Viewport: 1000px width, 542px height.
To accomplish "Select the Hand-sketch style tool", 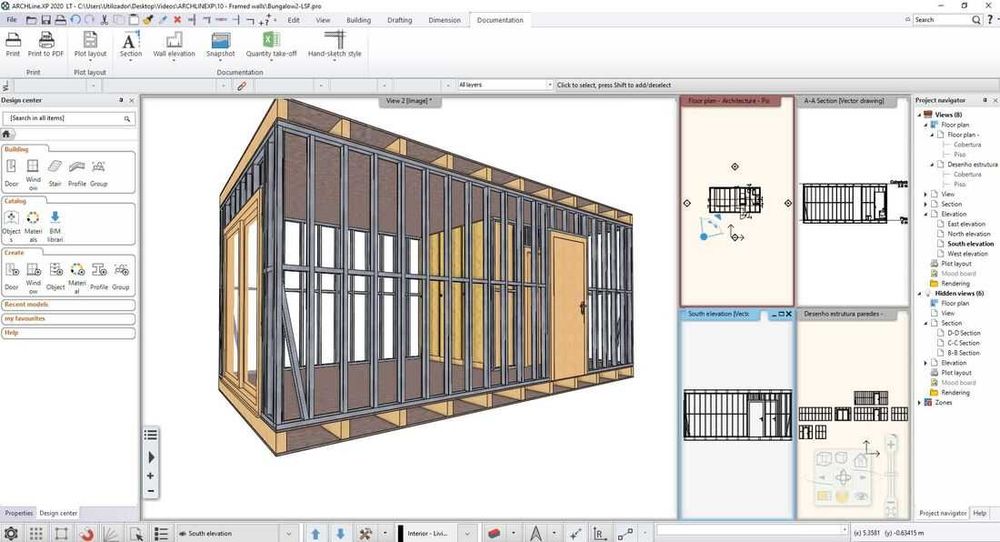I will (334, 40).
